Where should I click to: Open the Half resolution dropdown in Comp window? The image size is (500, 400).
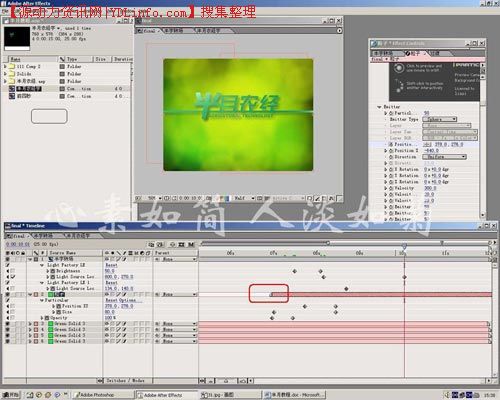[x=244, y=198]
